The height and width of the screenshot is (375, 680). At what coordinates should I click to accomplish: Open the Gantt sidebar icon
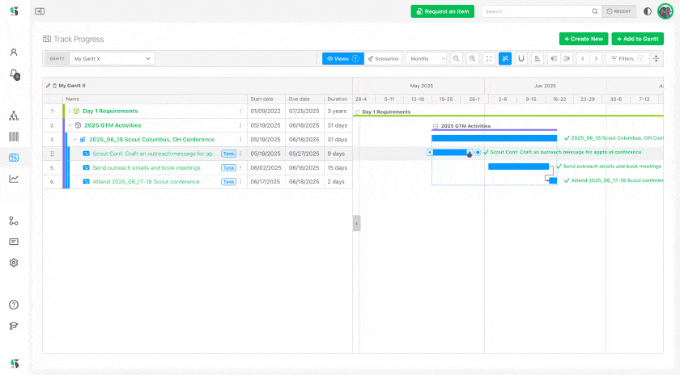14,157
